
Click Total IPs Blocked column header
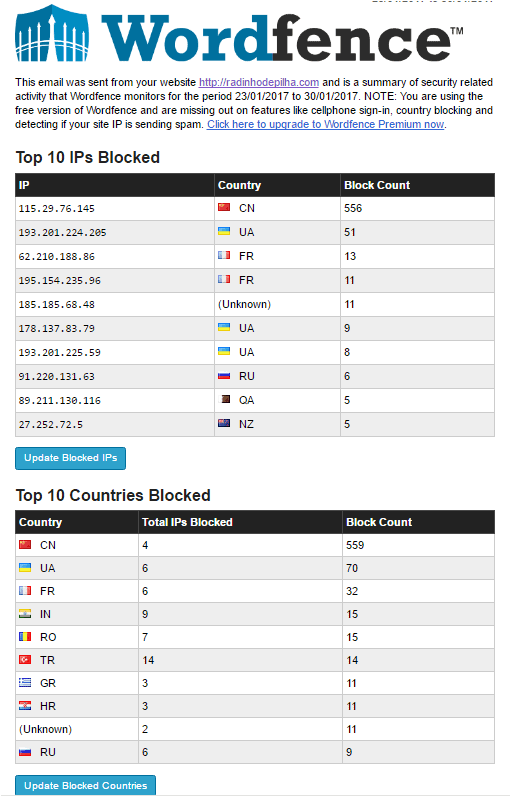tap(187, 522)
